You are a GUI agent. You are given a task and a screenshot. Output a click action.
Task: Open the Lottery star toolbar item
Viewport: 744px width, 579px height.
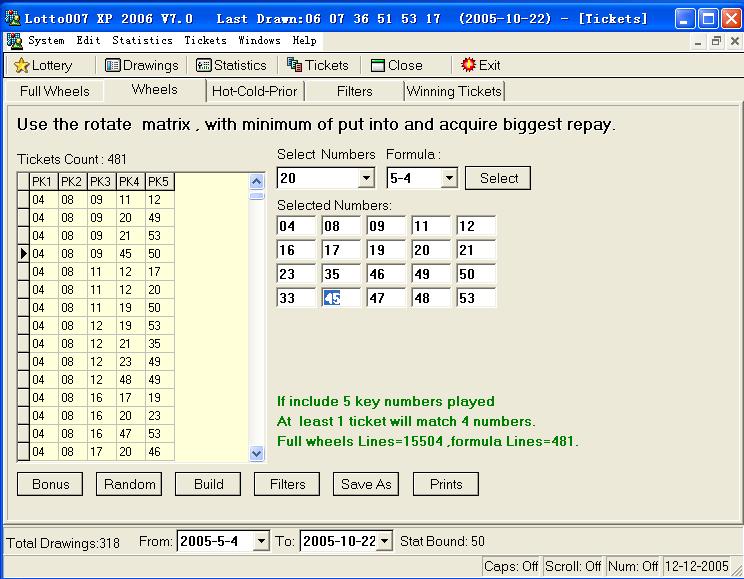point(43,65)
